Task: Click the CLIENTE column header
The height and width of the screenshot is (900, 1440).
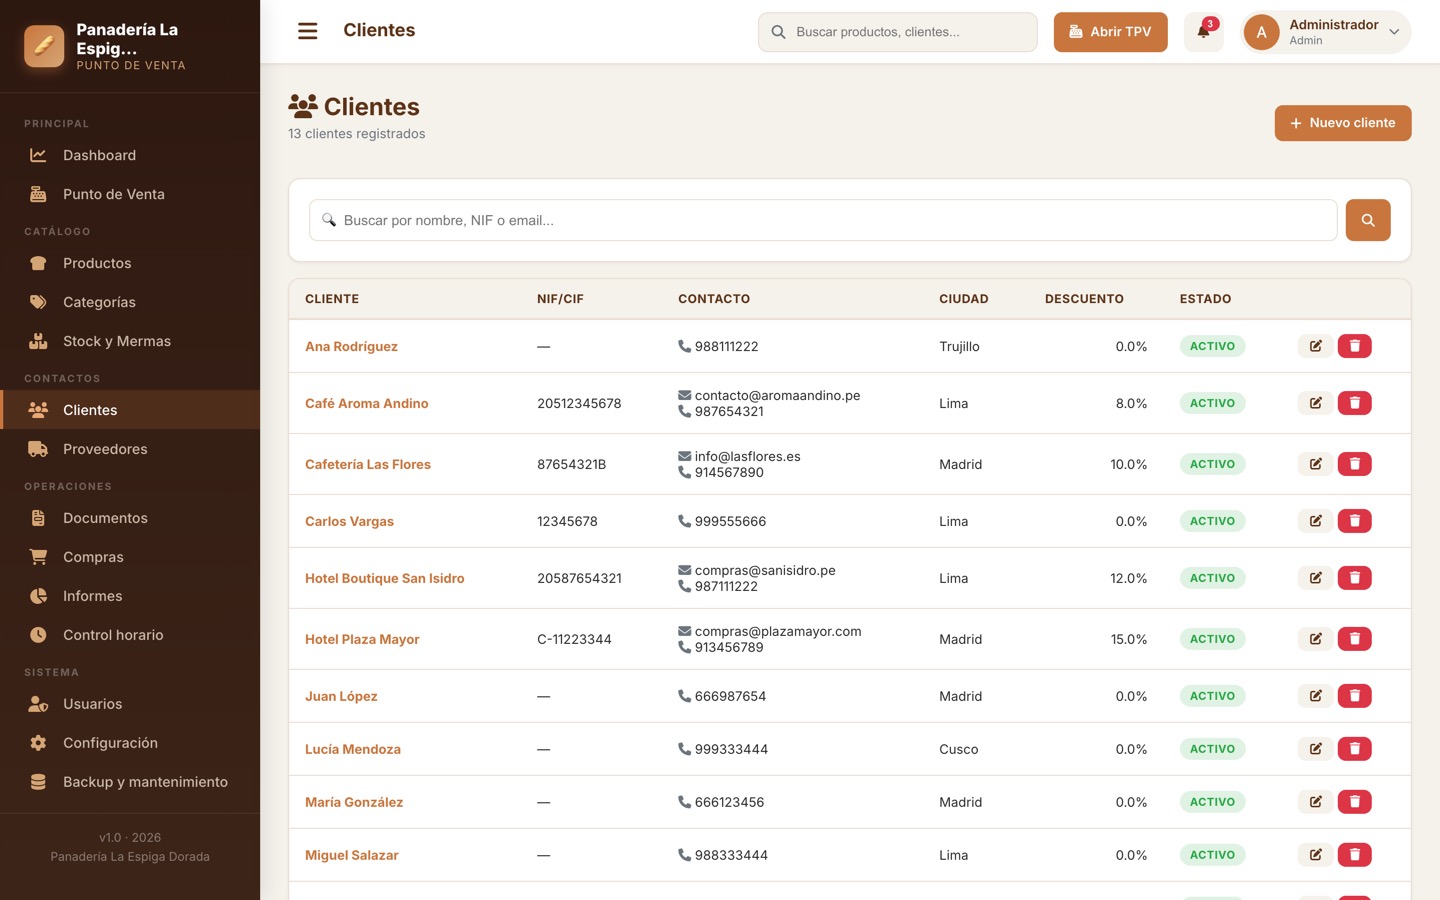Action: (x=332, y=299)
